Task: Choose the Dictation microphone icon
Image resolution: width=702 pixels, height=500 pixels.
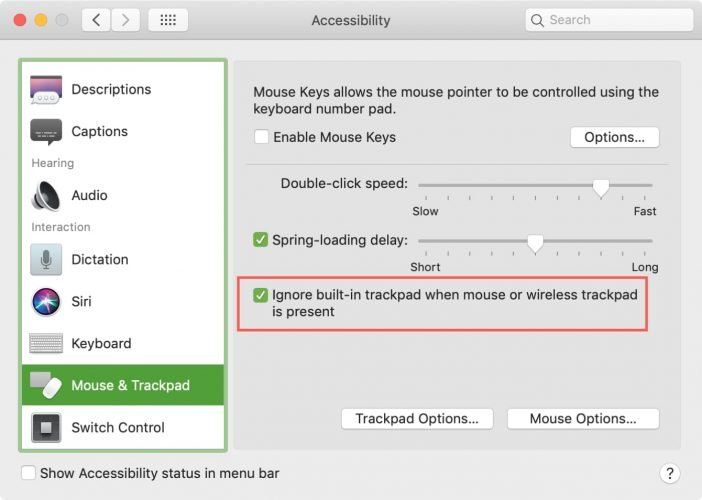Action: [x=46, y=260]
